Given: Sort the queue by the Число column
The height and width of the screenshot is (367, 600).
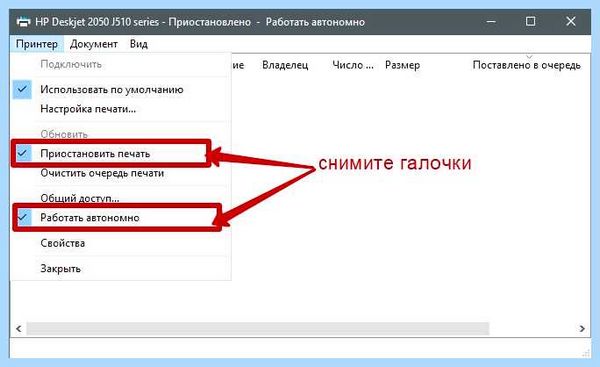Looking at the screenshot, I should (x=353, y=65).
